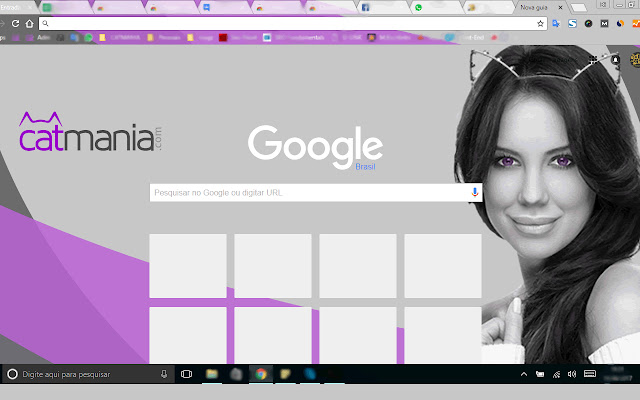Open second most-visited tile in top row
This screenshot has height=400, width=640.
click(x=273, y=266)
